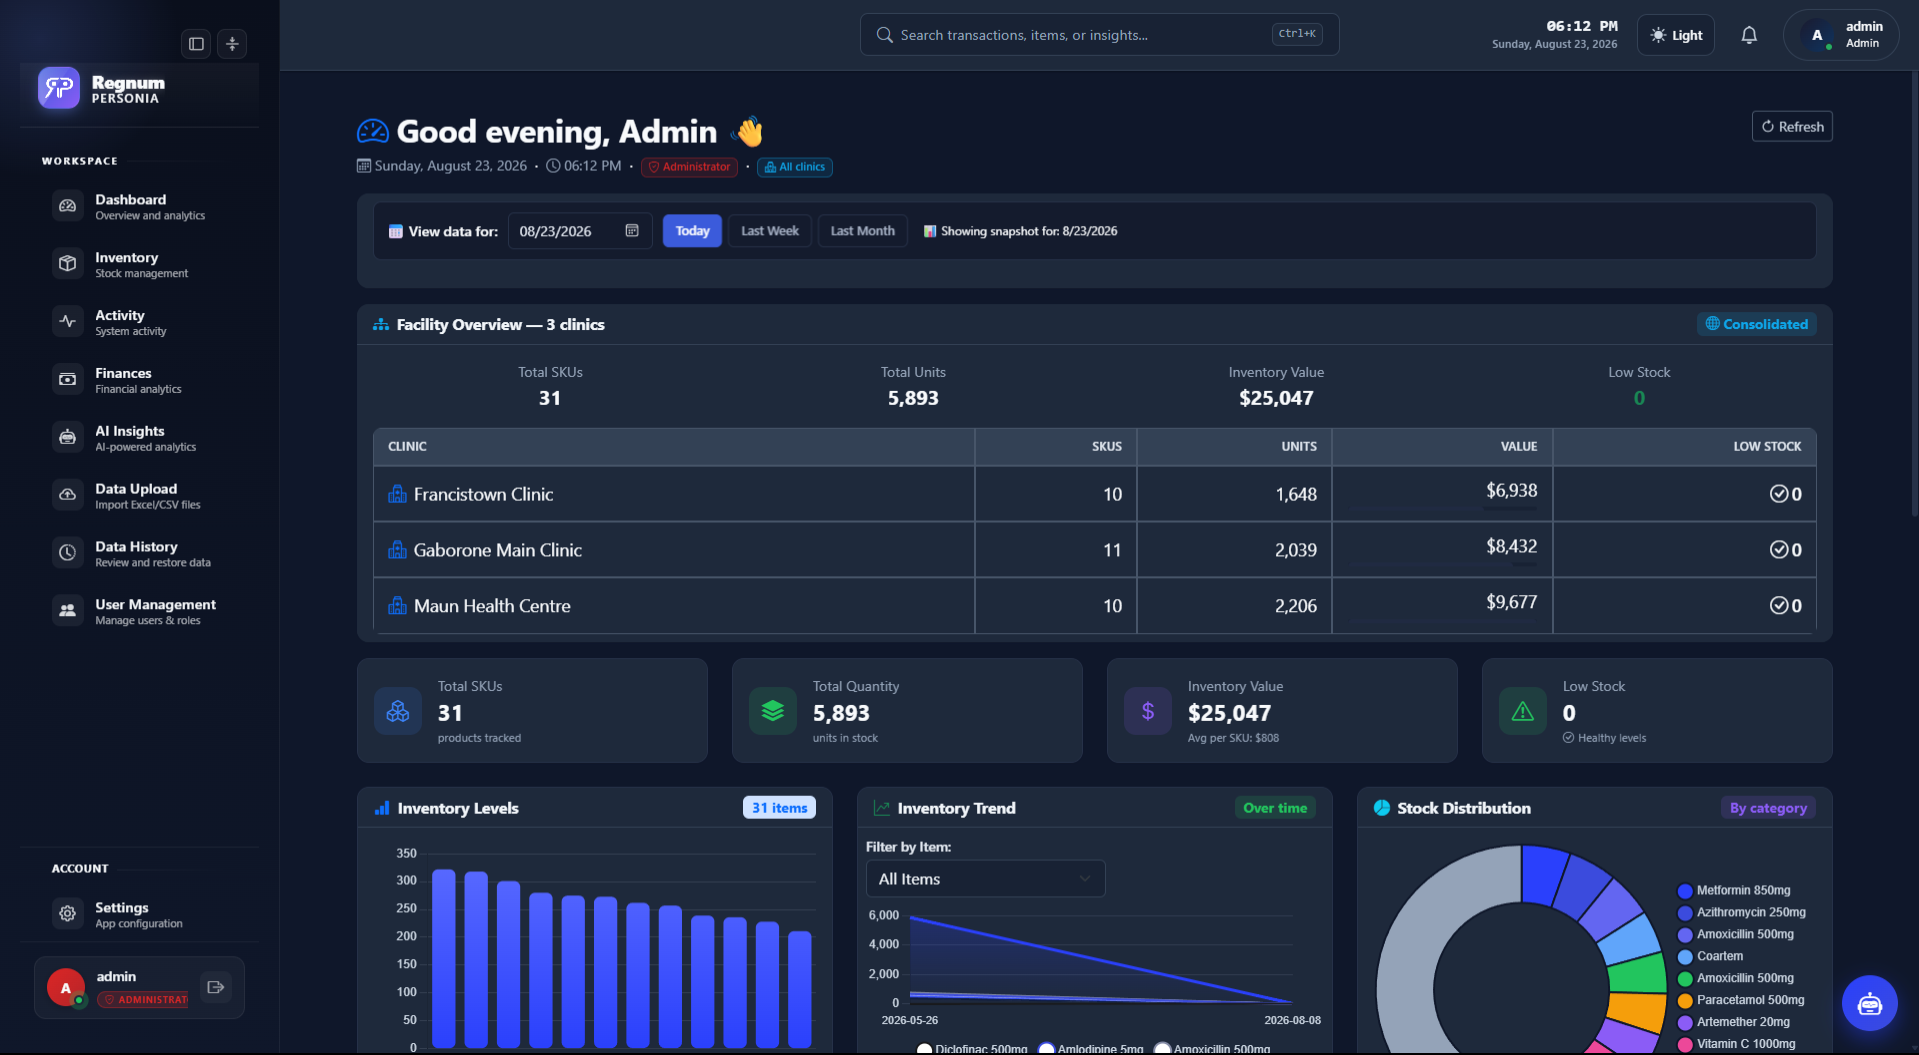Click the 08/23/2026 date input
Screen dimensions: 1919x1055
[x=580, y=231]
